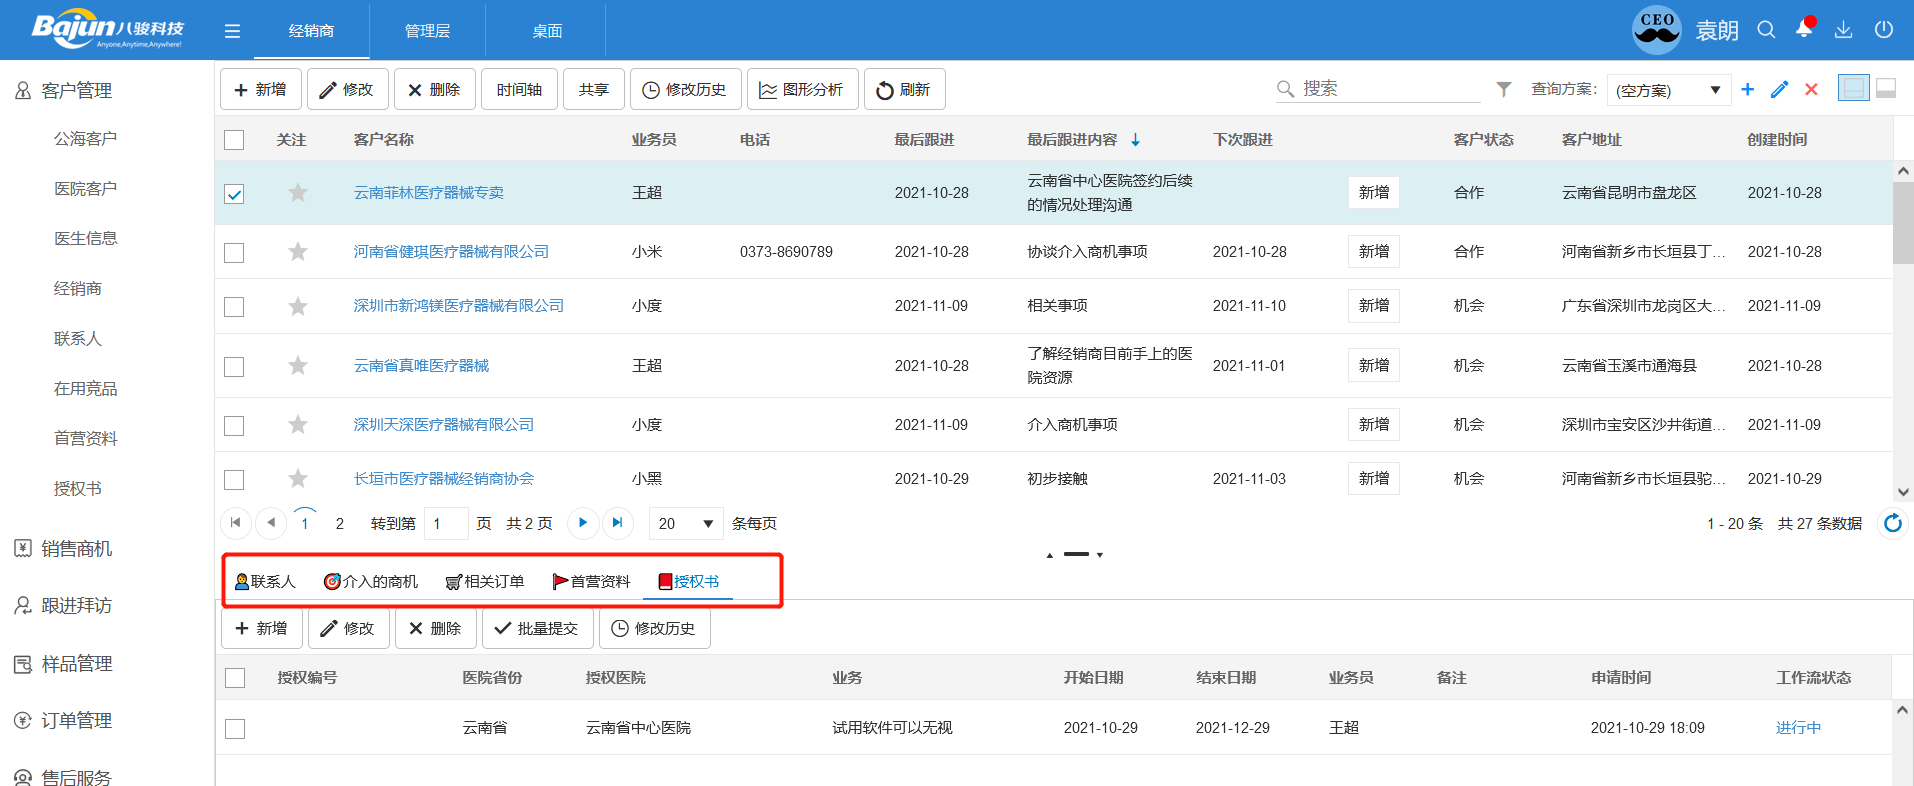
Task: Expand the 销售商机 sidebar section
Action: pyautogui.click(x=76, y=548)
